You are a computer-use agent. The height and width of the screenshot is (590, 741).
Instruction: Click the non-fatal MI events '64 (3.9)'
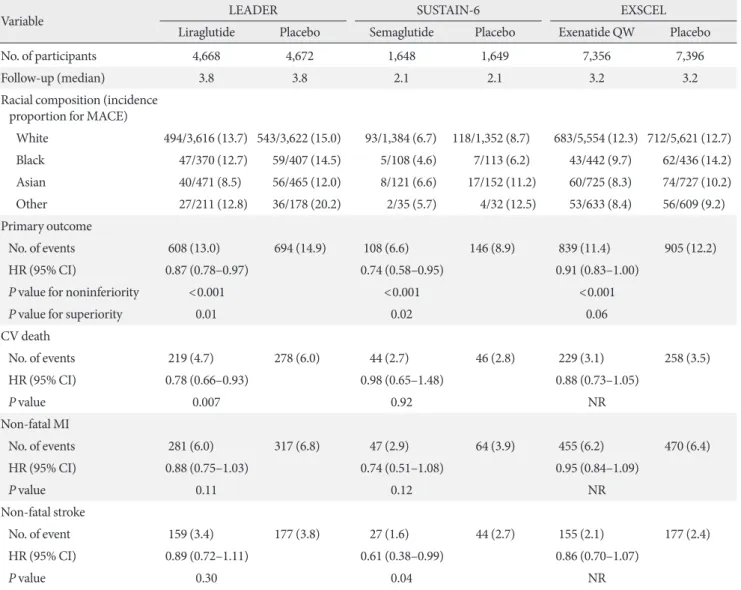click(495, 446)
